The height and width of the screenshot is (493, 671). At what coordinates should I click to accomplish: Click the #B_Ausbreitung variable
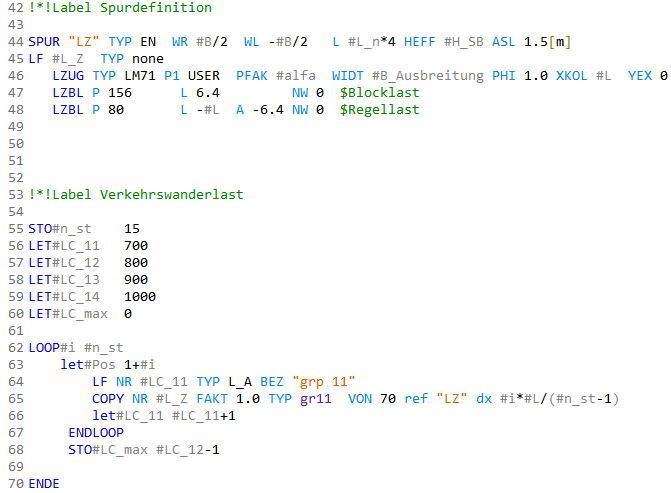428,76
